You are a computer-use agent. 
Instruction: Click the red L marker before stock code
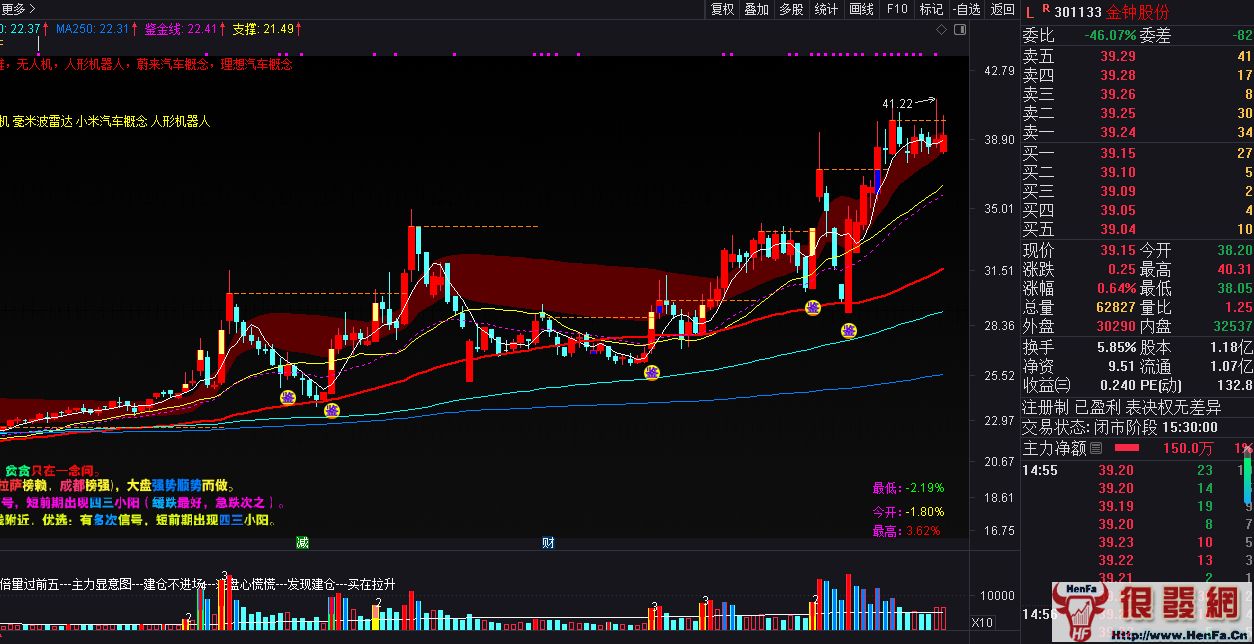pos(1030,11)
